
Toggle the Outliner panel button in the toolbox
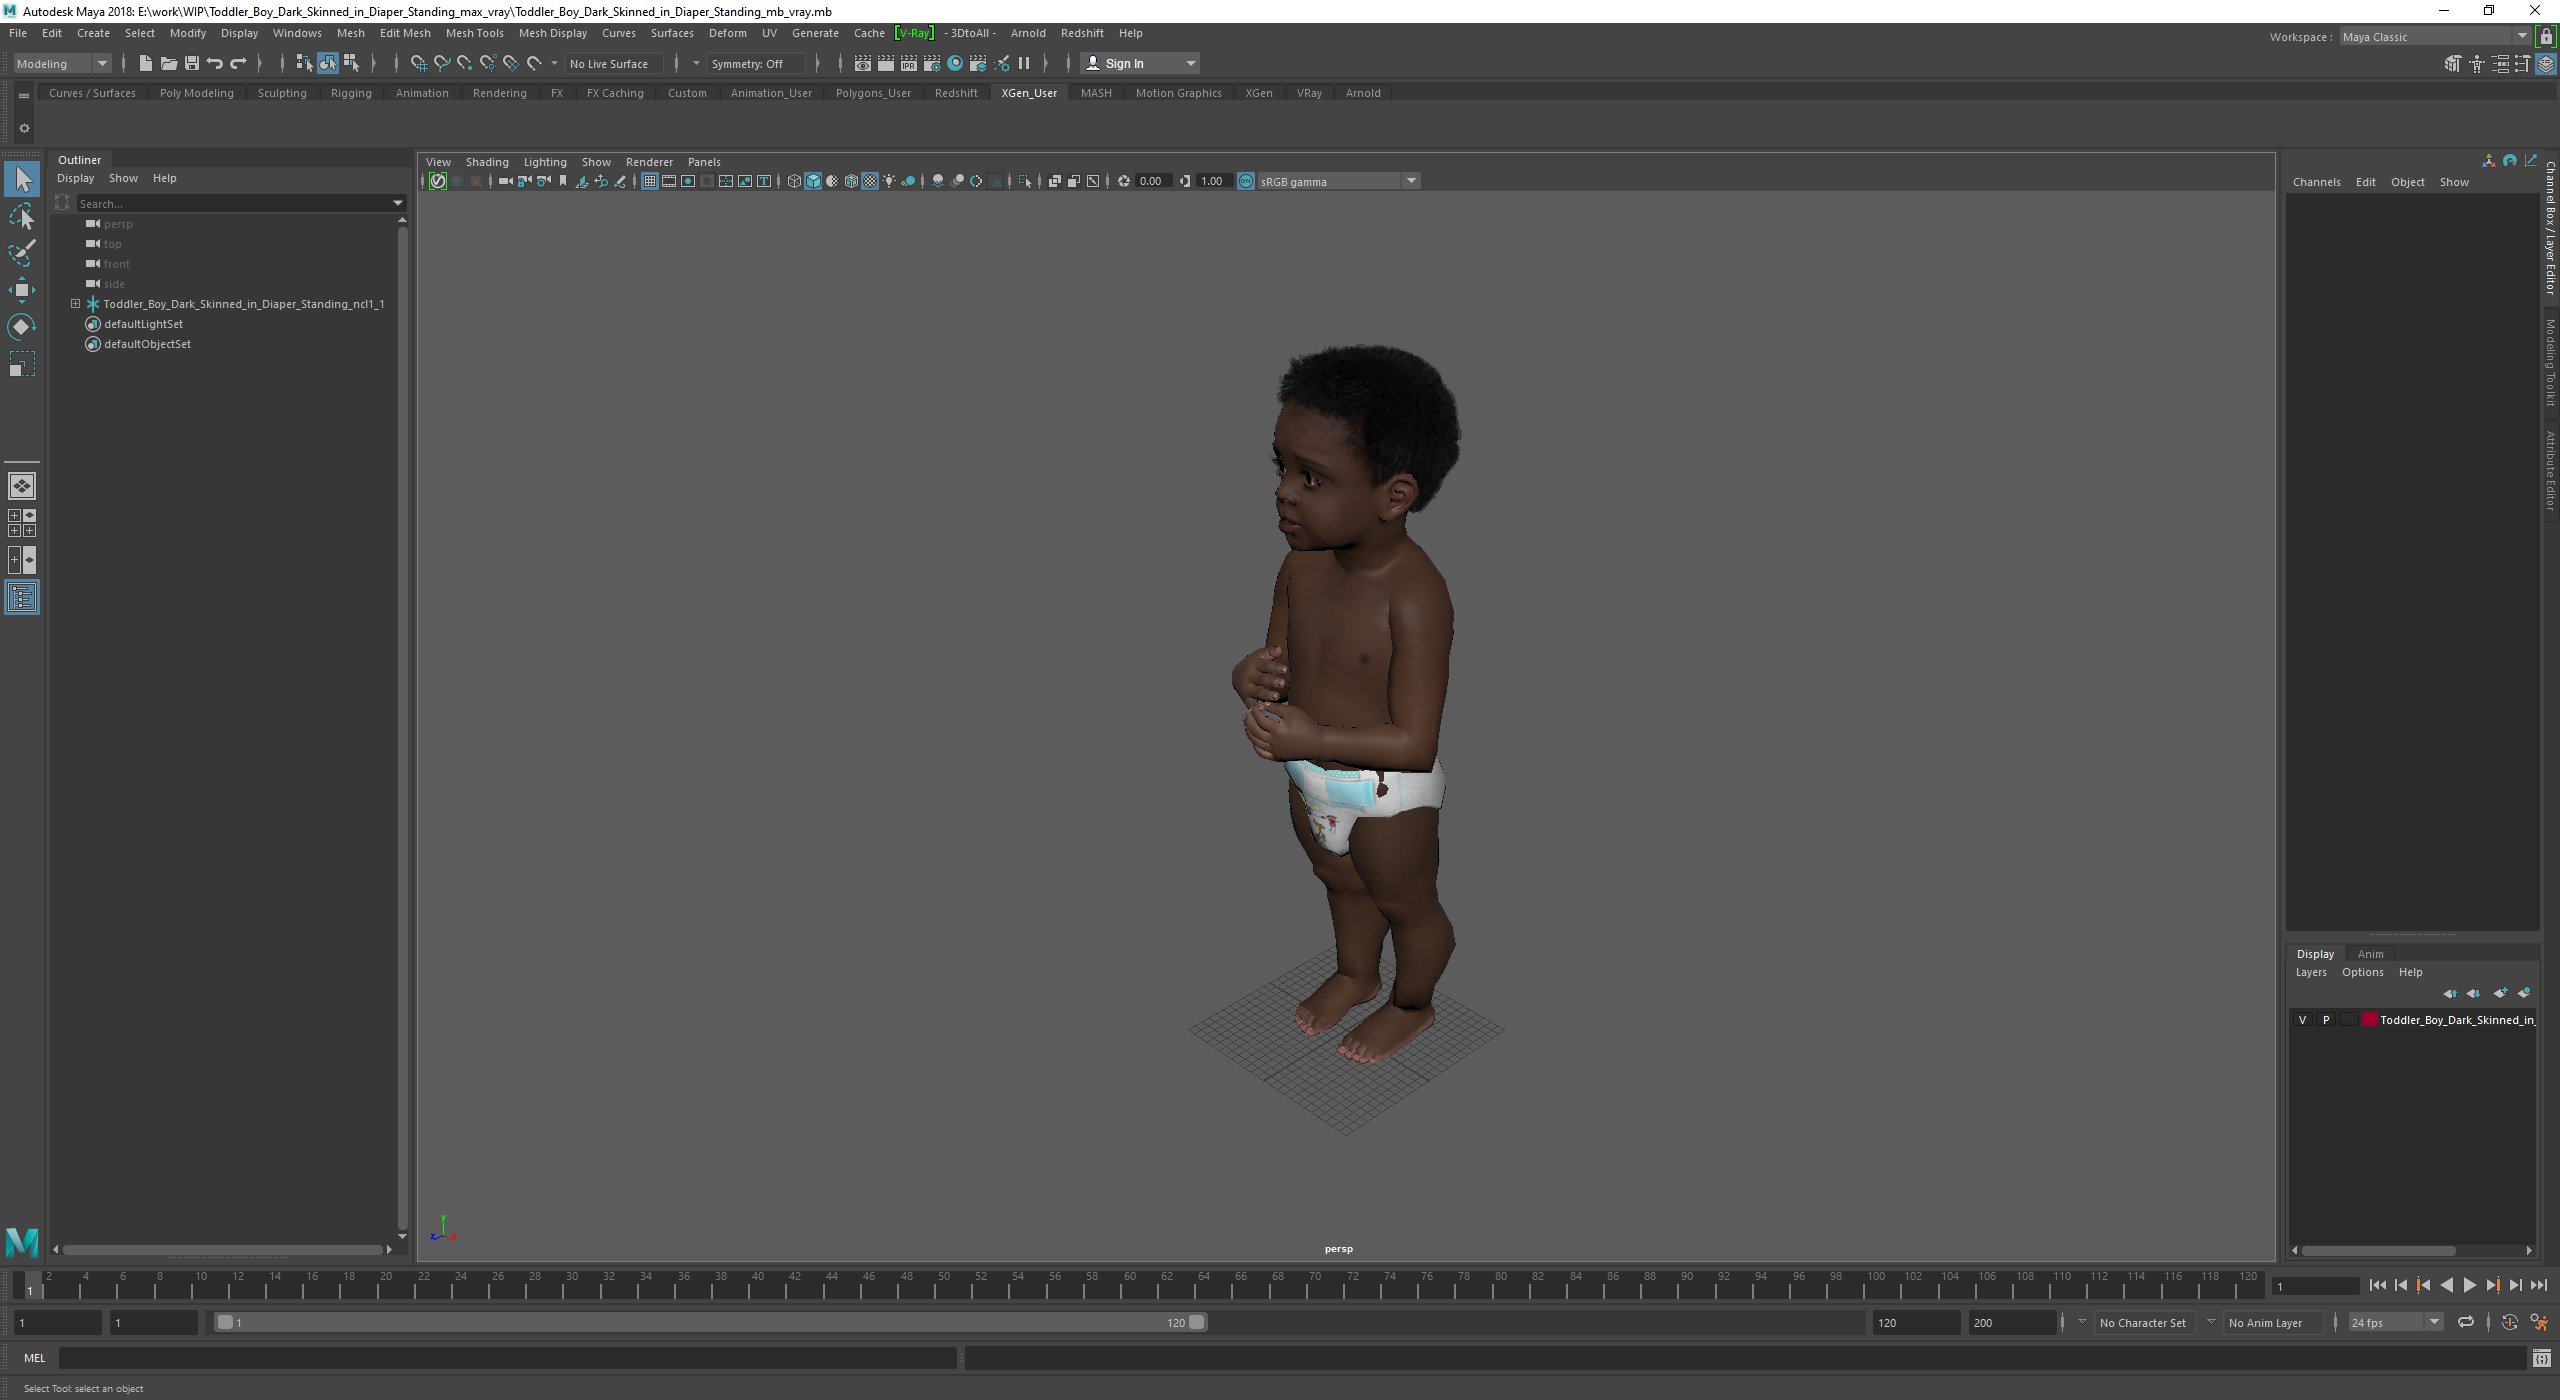pyautogui.click(x=22, y=598)
